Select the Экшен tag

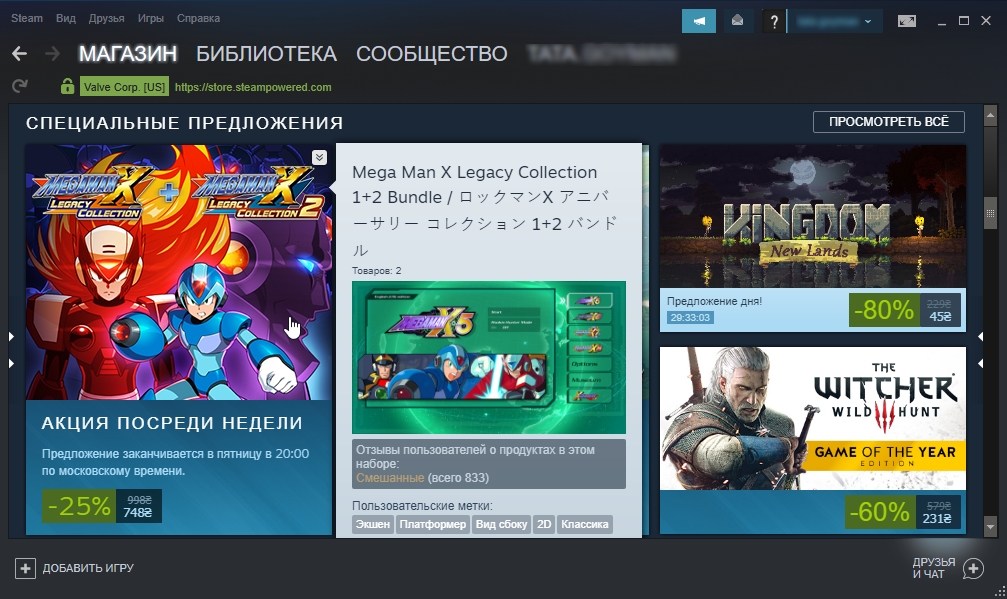tap(372, 525)
